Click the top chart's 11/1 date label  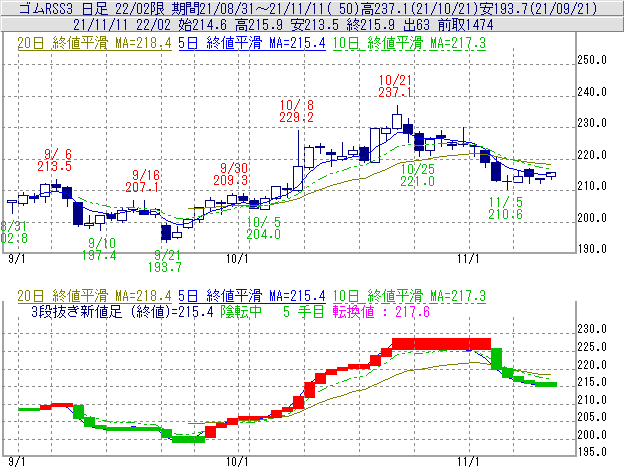(x=468, y=259)
